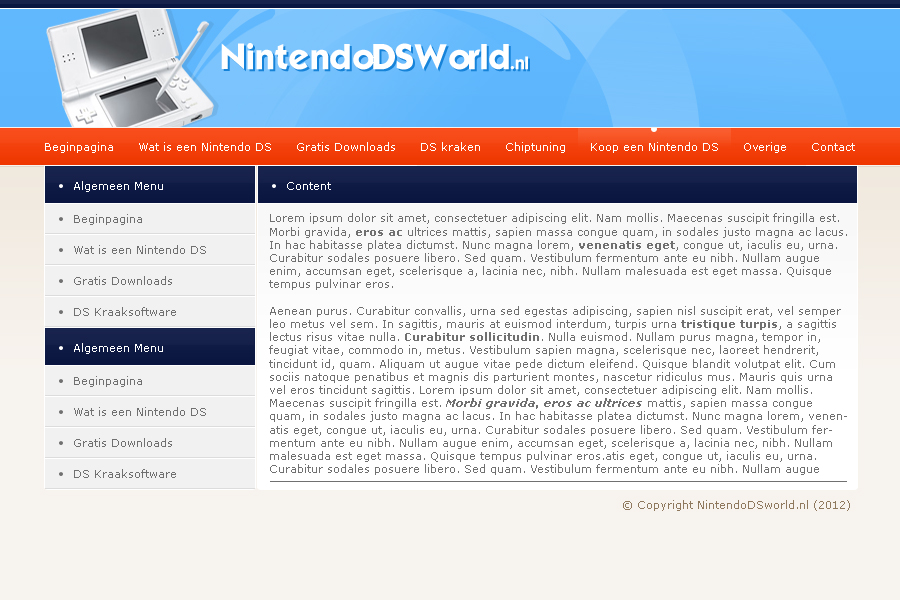Click the bold words 'Curabitur sollicitudin'
The height and width of the screenshot is (600, 900).
(x=472, y=337)
